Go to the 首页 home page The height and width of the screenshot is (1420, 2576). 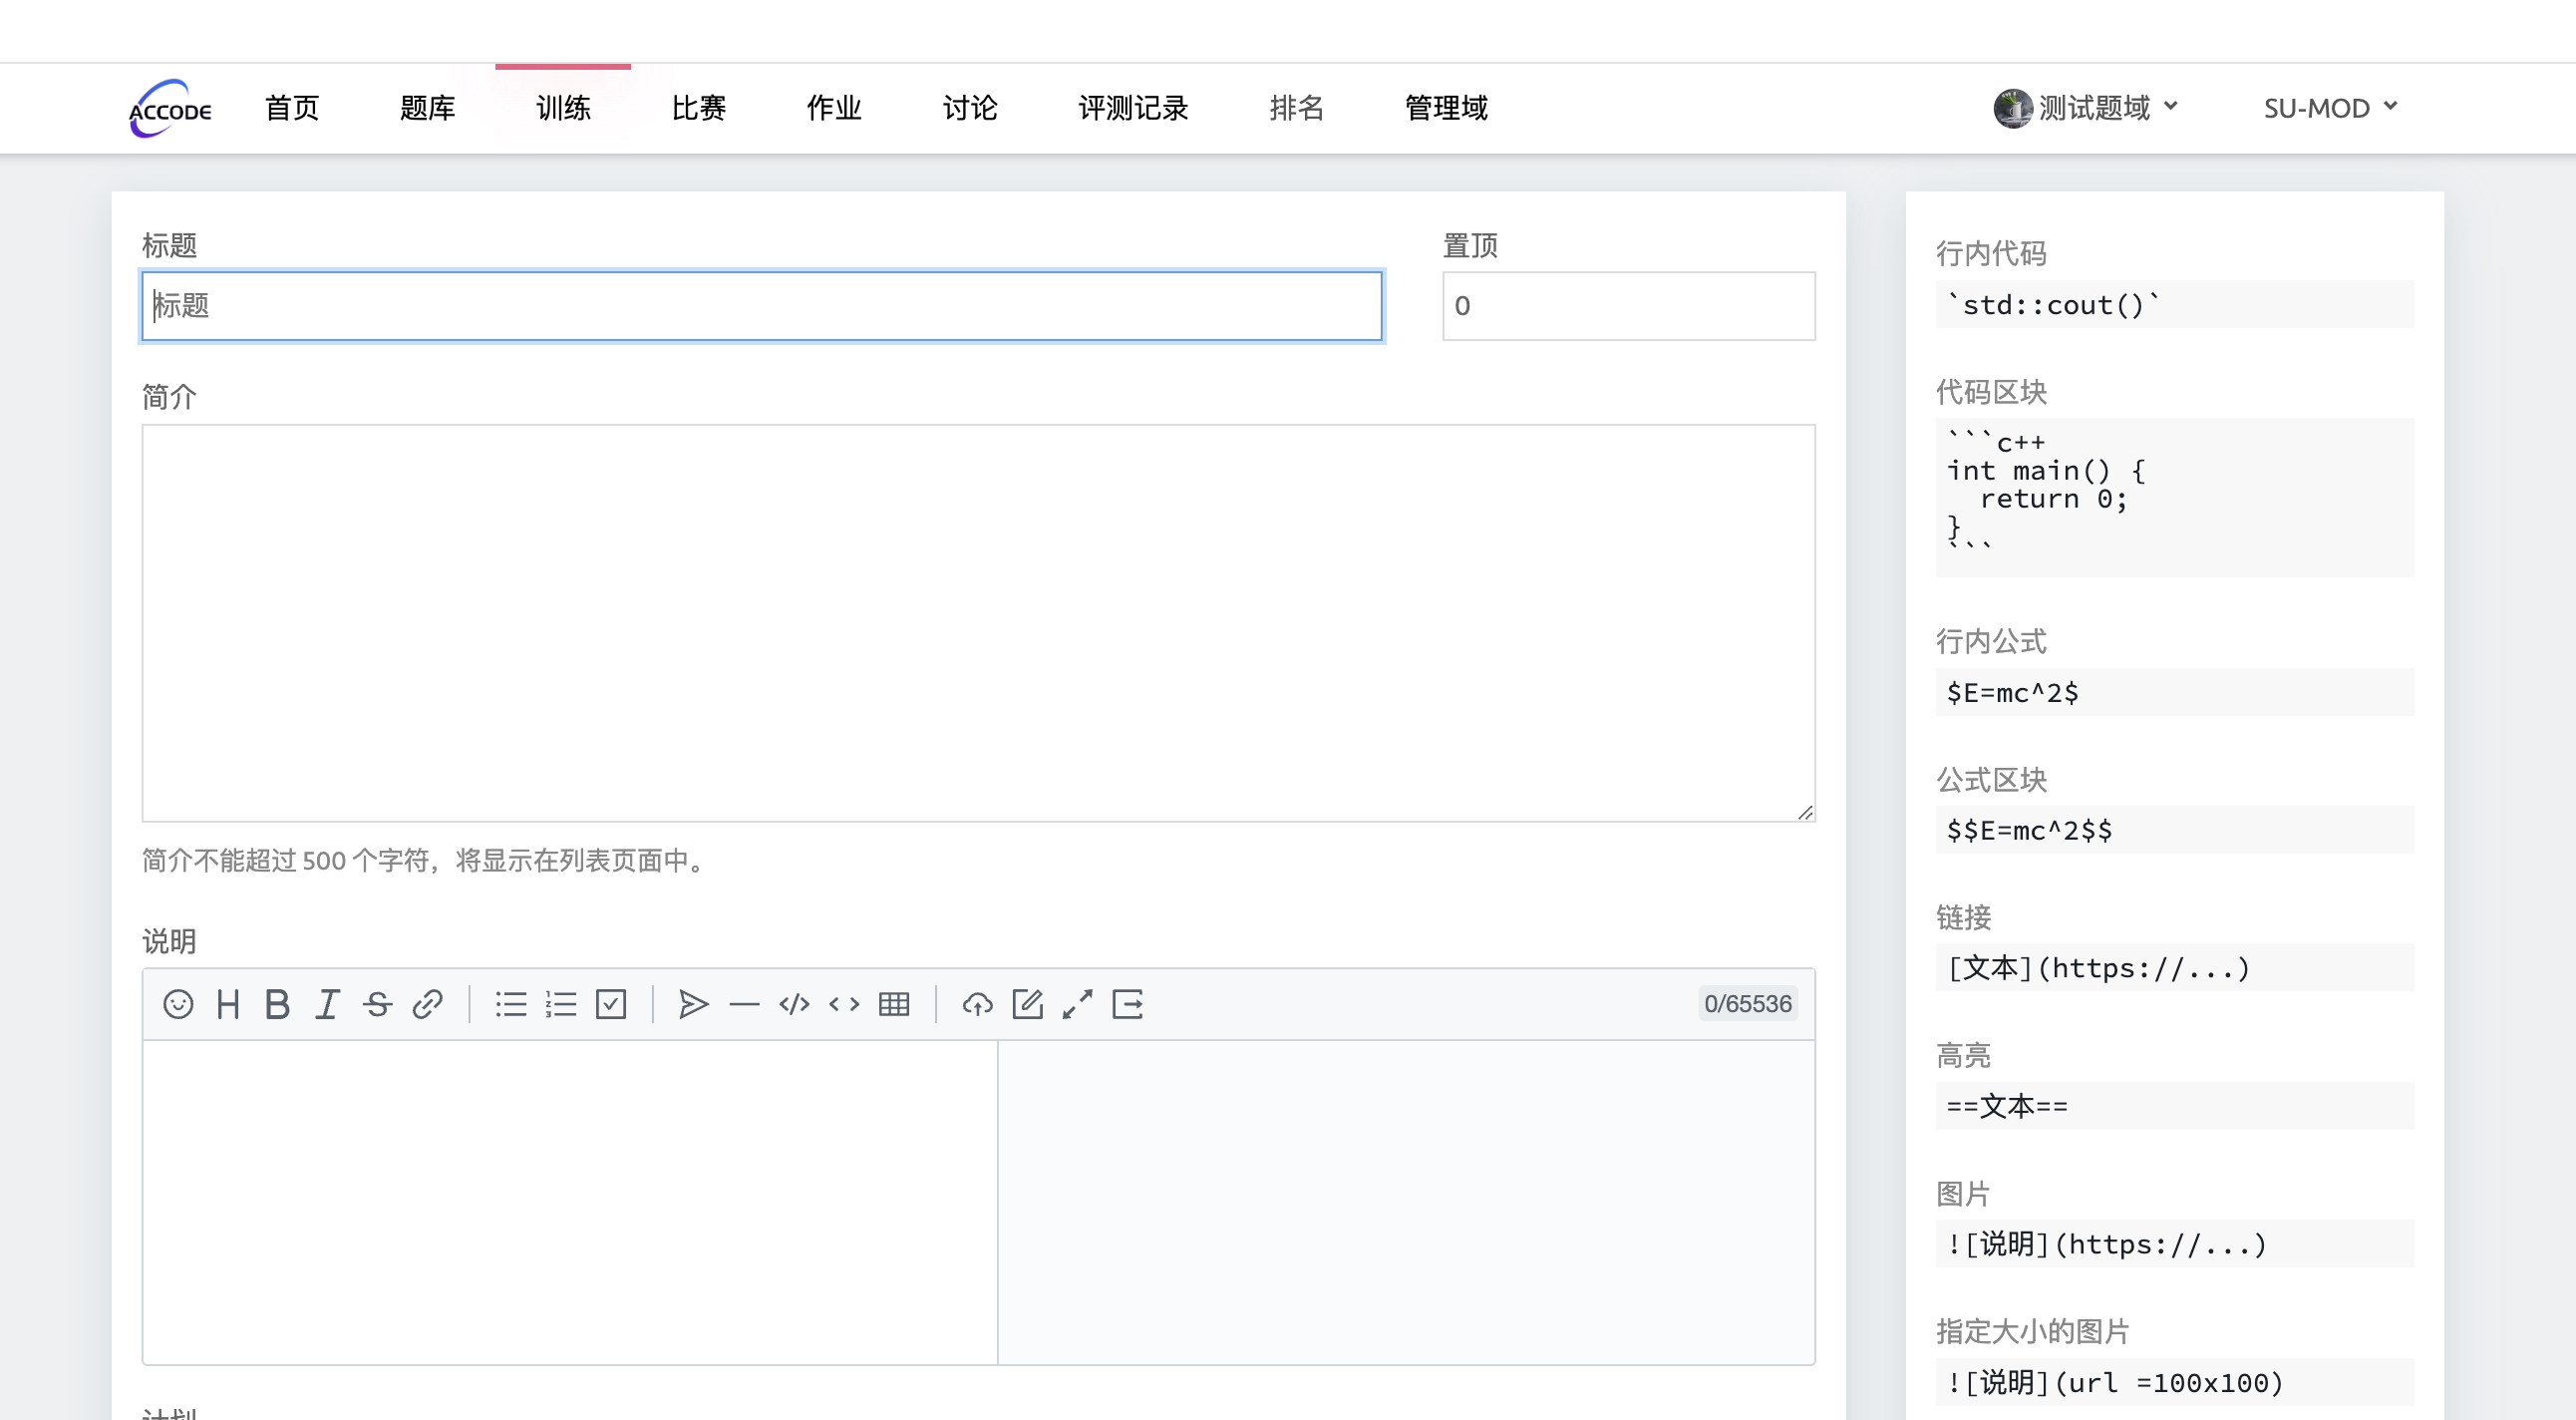[x=292, y=108]
